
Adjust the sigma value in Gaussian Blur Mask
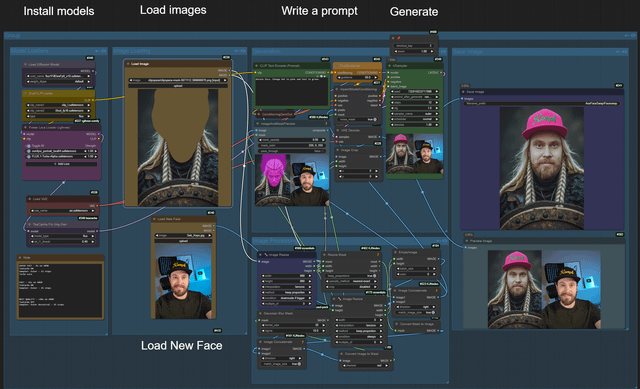[293, 331]
